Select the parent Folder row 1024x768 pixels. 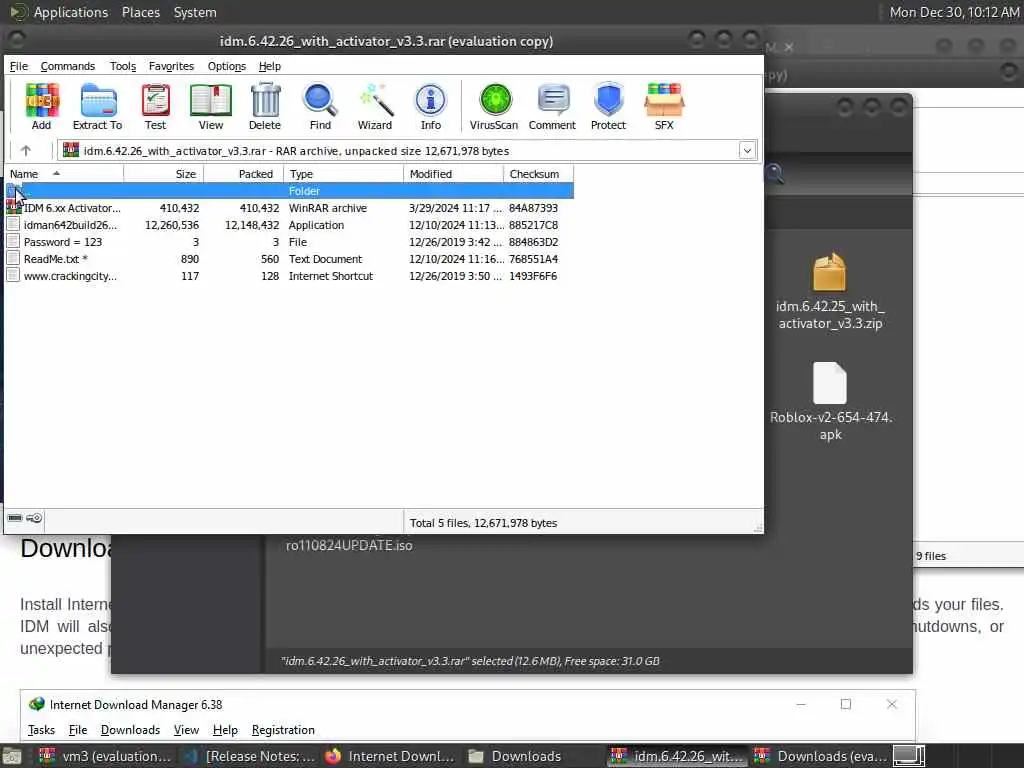coord(289,191)
